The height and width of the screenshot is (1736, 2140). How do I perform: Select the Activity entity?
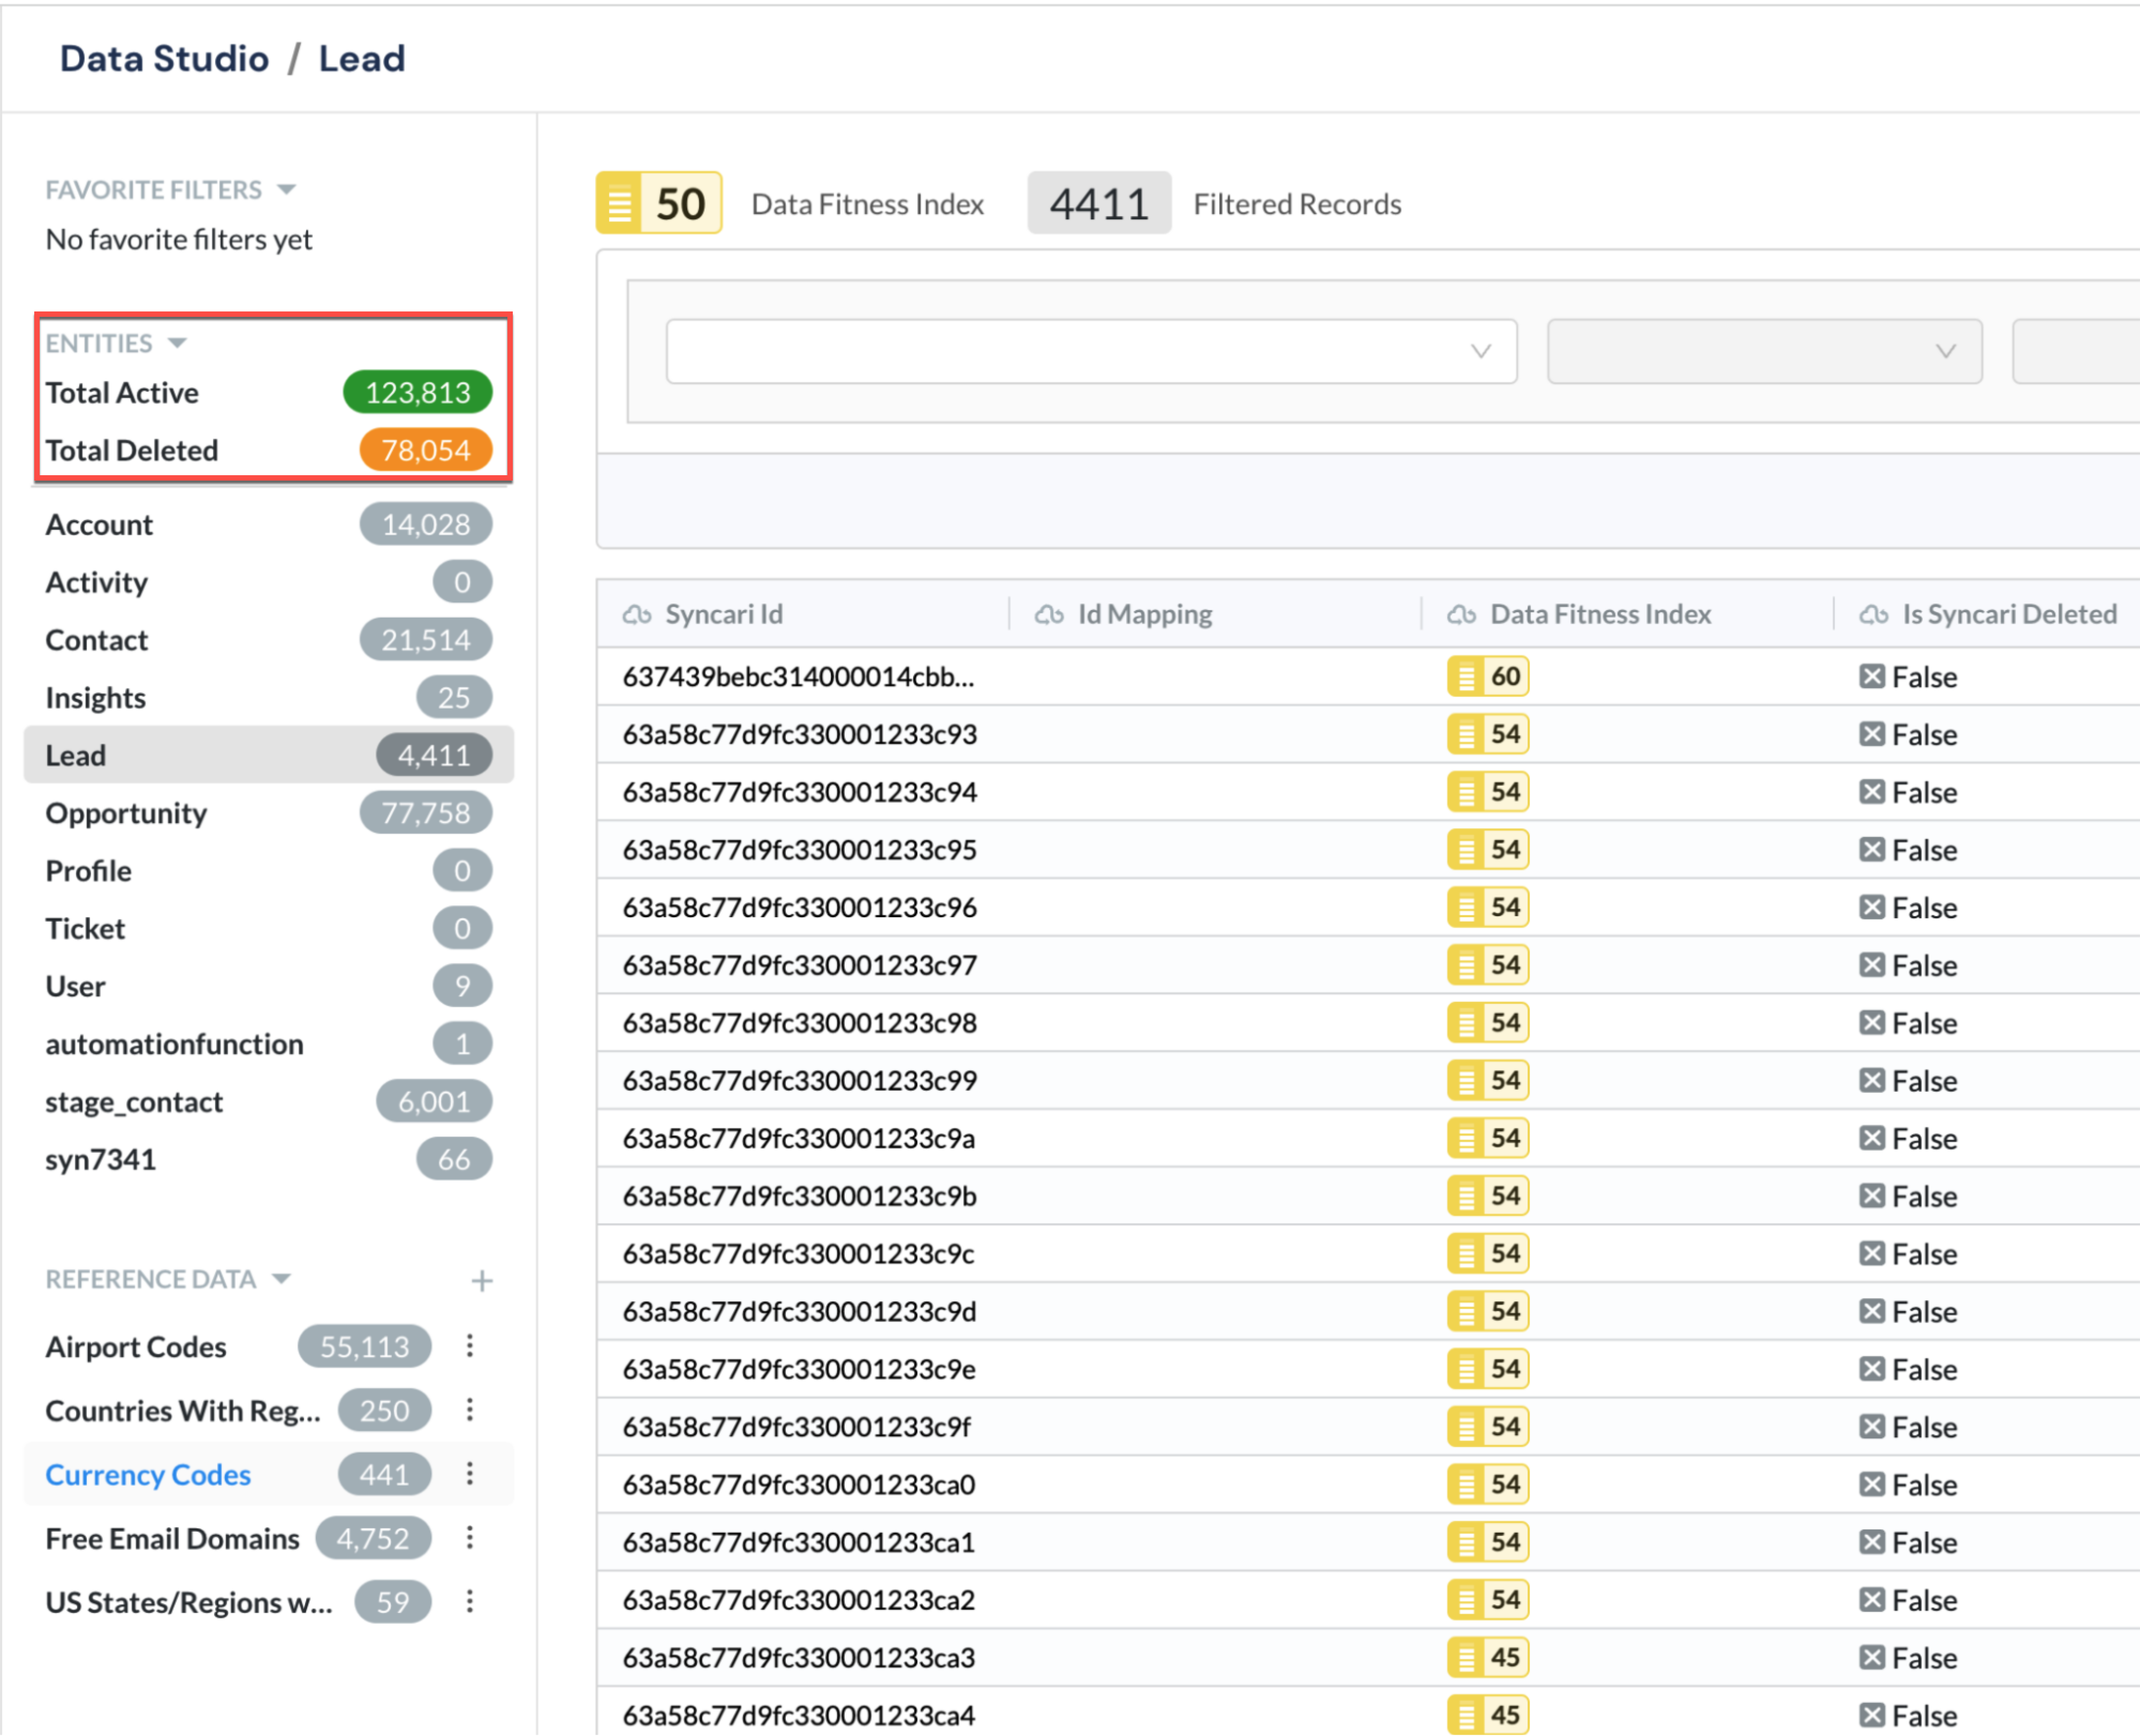coord(268,582)
